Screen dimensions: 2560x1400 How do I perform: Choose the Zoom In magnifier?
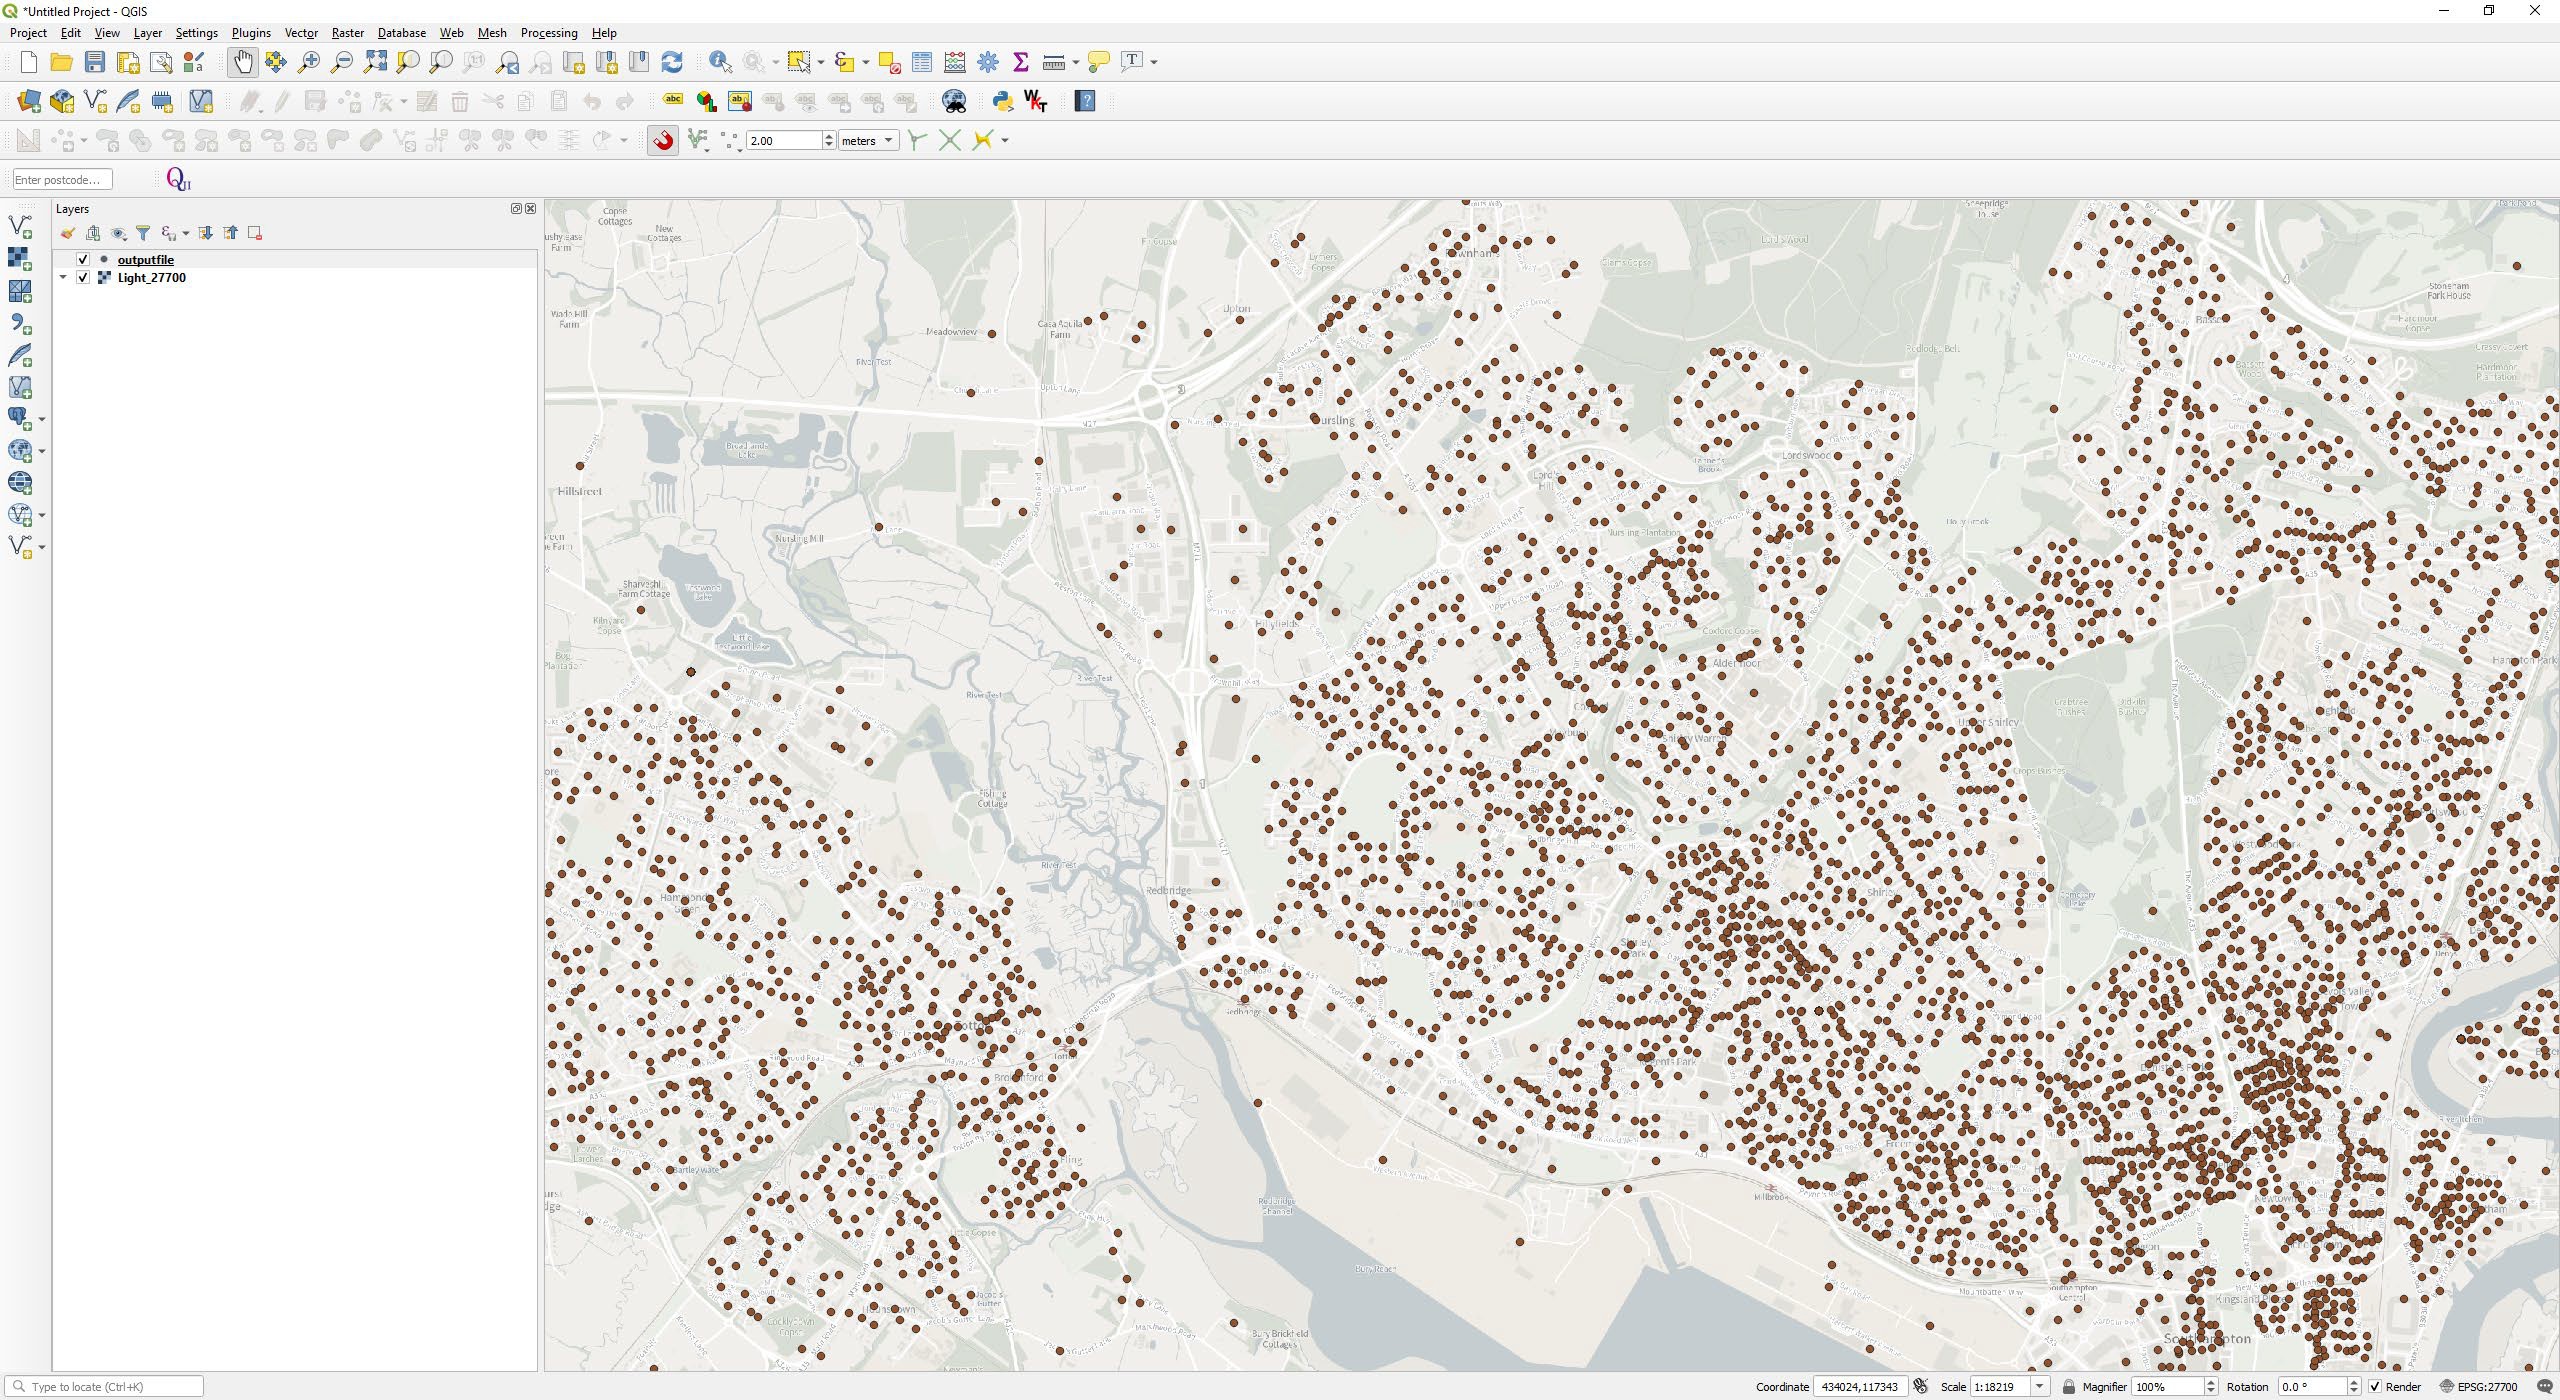point(309,62)
